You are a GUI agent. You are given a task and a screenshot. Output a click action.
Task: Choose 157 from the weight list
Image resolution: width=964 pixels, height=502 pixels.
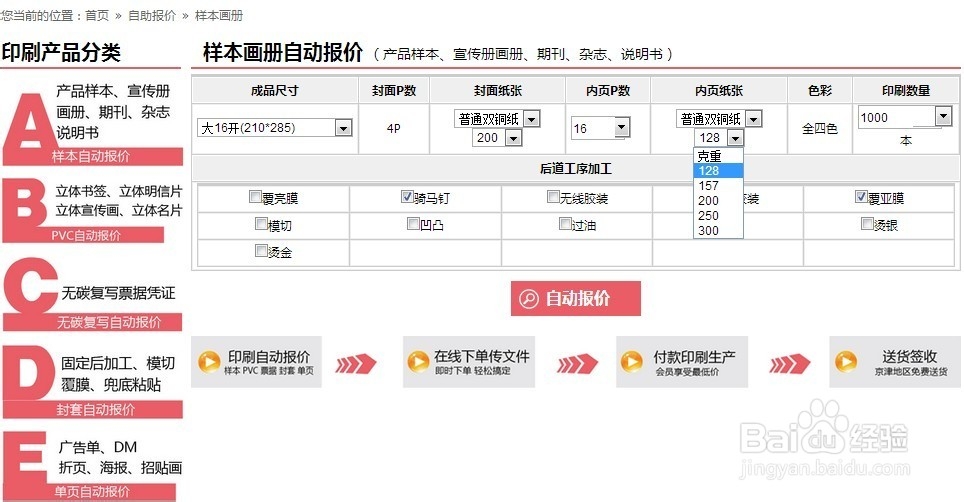click(718, 186)
